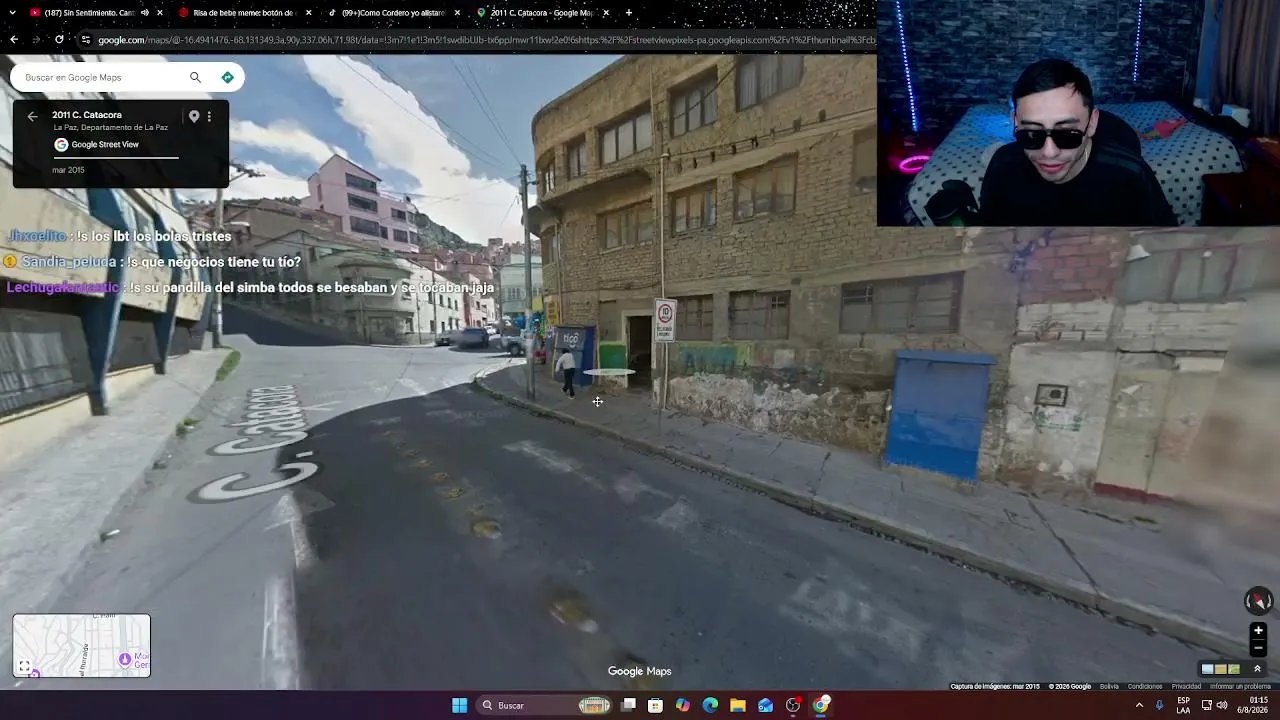Click the microphone icon in system tray
The height and width of the screenshot is (720, 1280).
coord(1160,705)
